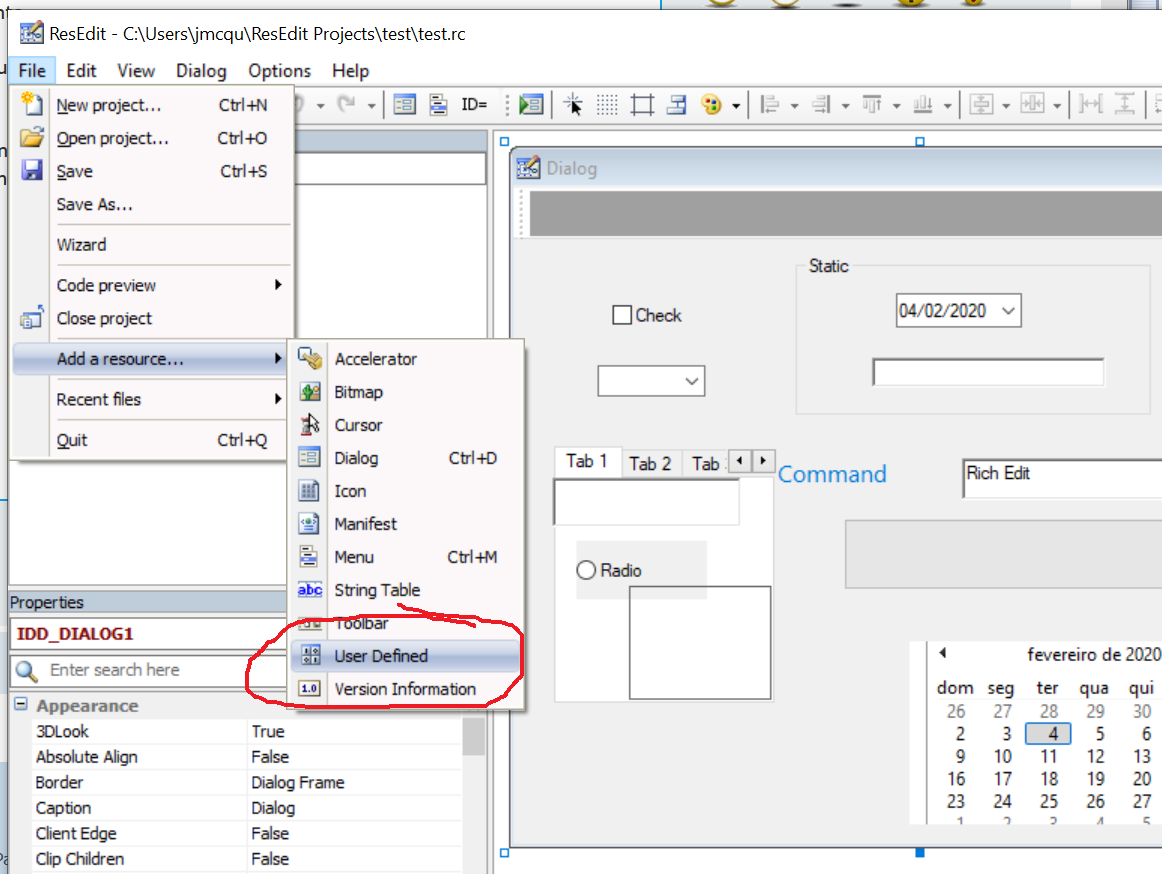Click the Accelerator resource icon

tap(310, 359)
